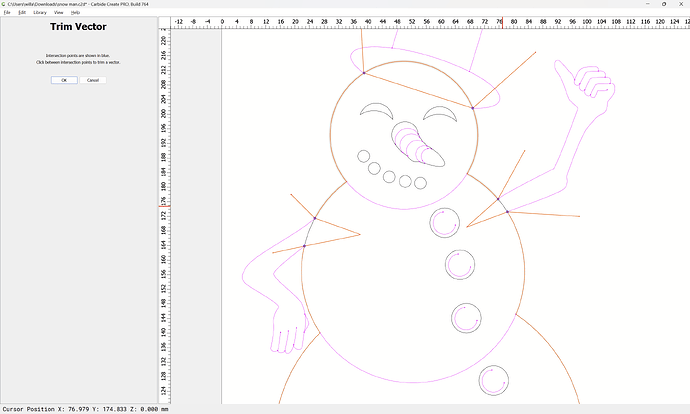Click the vertical ruler at the 160 mark
The width and height of the screenshot is (690, 414).
164,259
